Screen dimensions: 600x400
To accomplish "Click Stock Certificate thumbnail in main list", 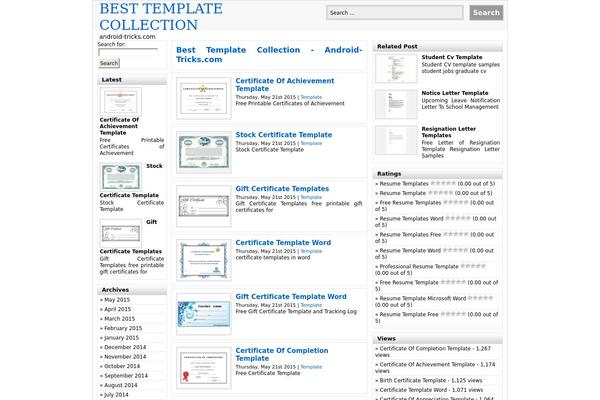I will [x=204, y=152].
